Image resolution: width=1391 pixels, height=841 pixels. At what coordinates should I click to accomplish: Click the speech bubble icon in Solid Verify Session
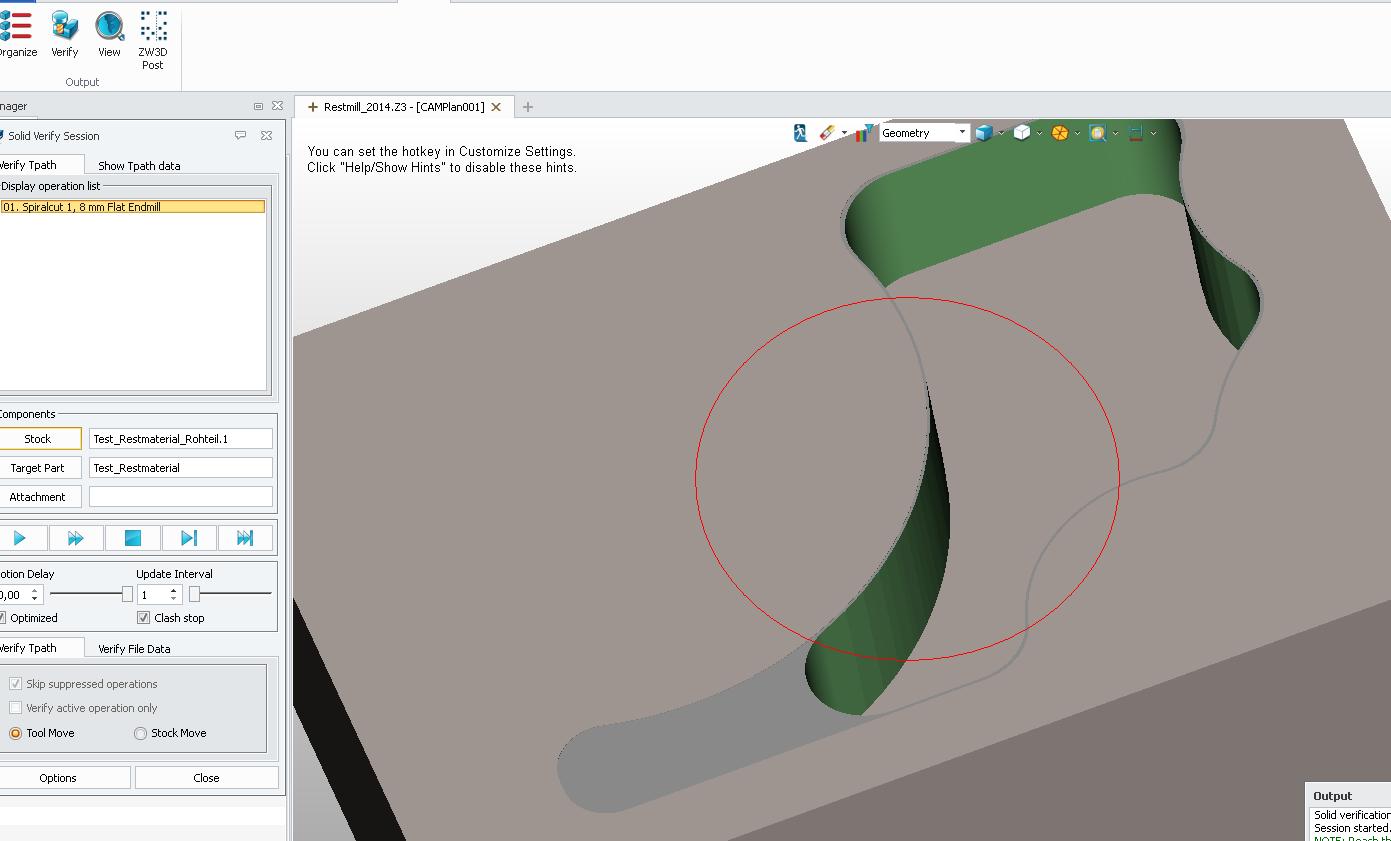pos(240,135)
